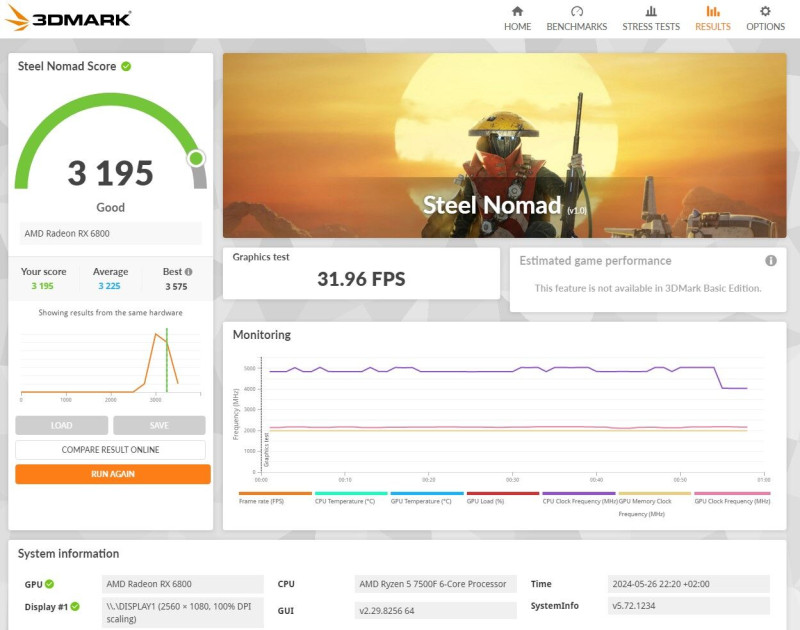Go to the Benchmarks tab
Screen dimensions: 800x630
pyautogui.click(x=577, y=19)
